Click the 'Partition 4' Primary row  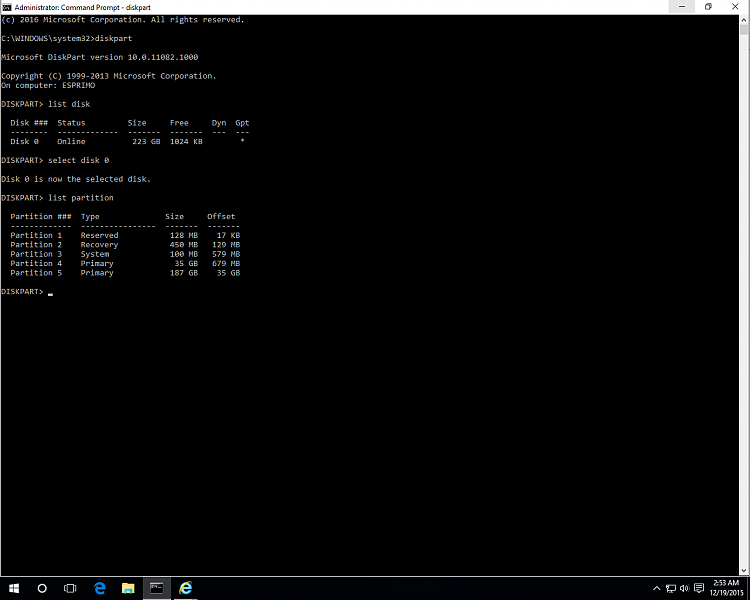tap(125, 263)
